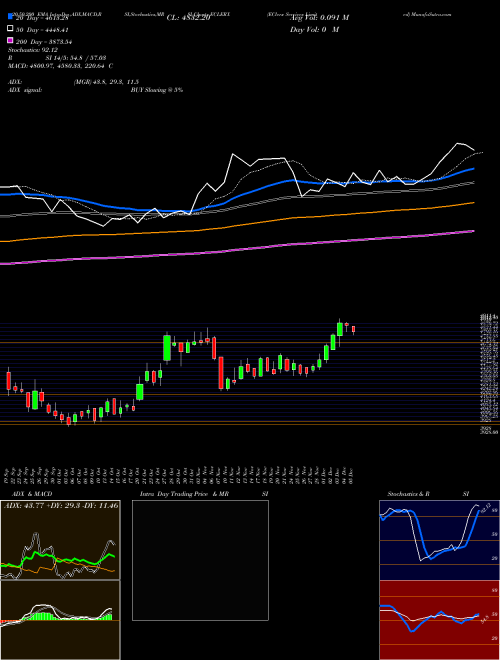Open the red RSI chart panel
This screenshot has height=660, width=500.
pyautogui.click(x=439, y=620)
